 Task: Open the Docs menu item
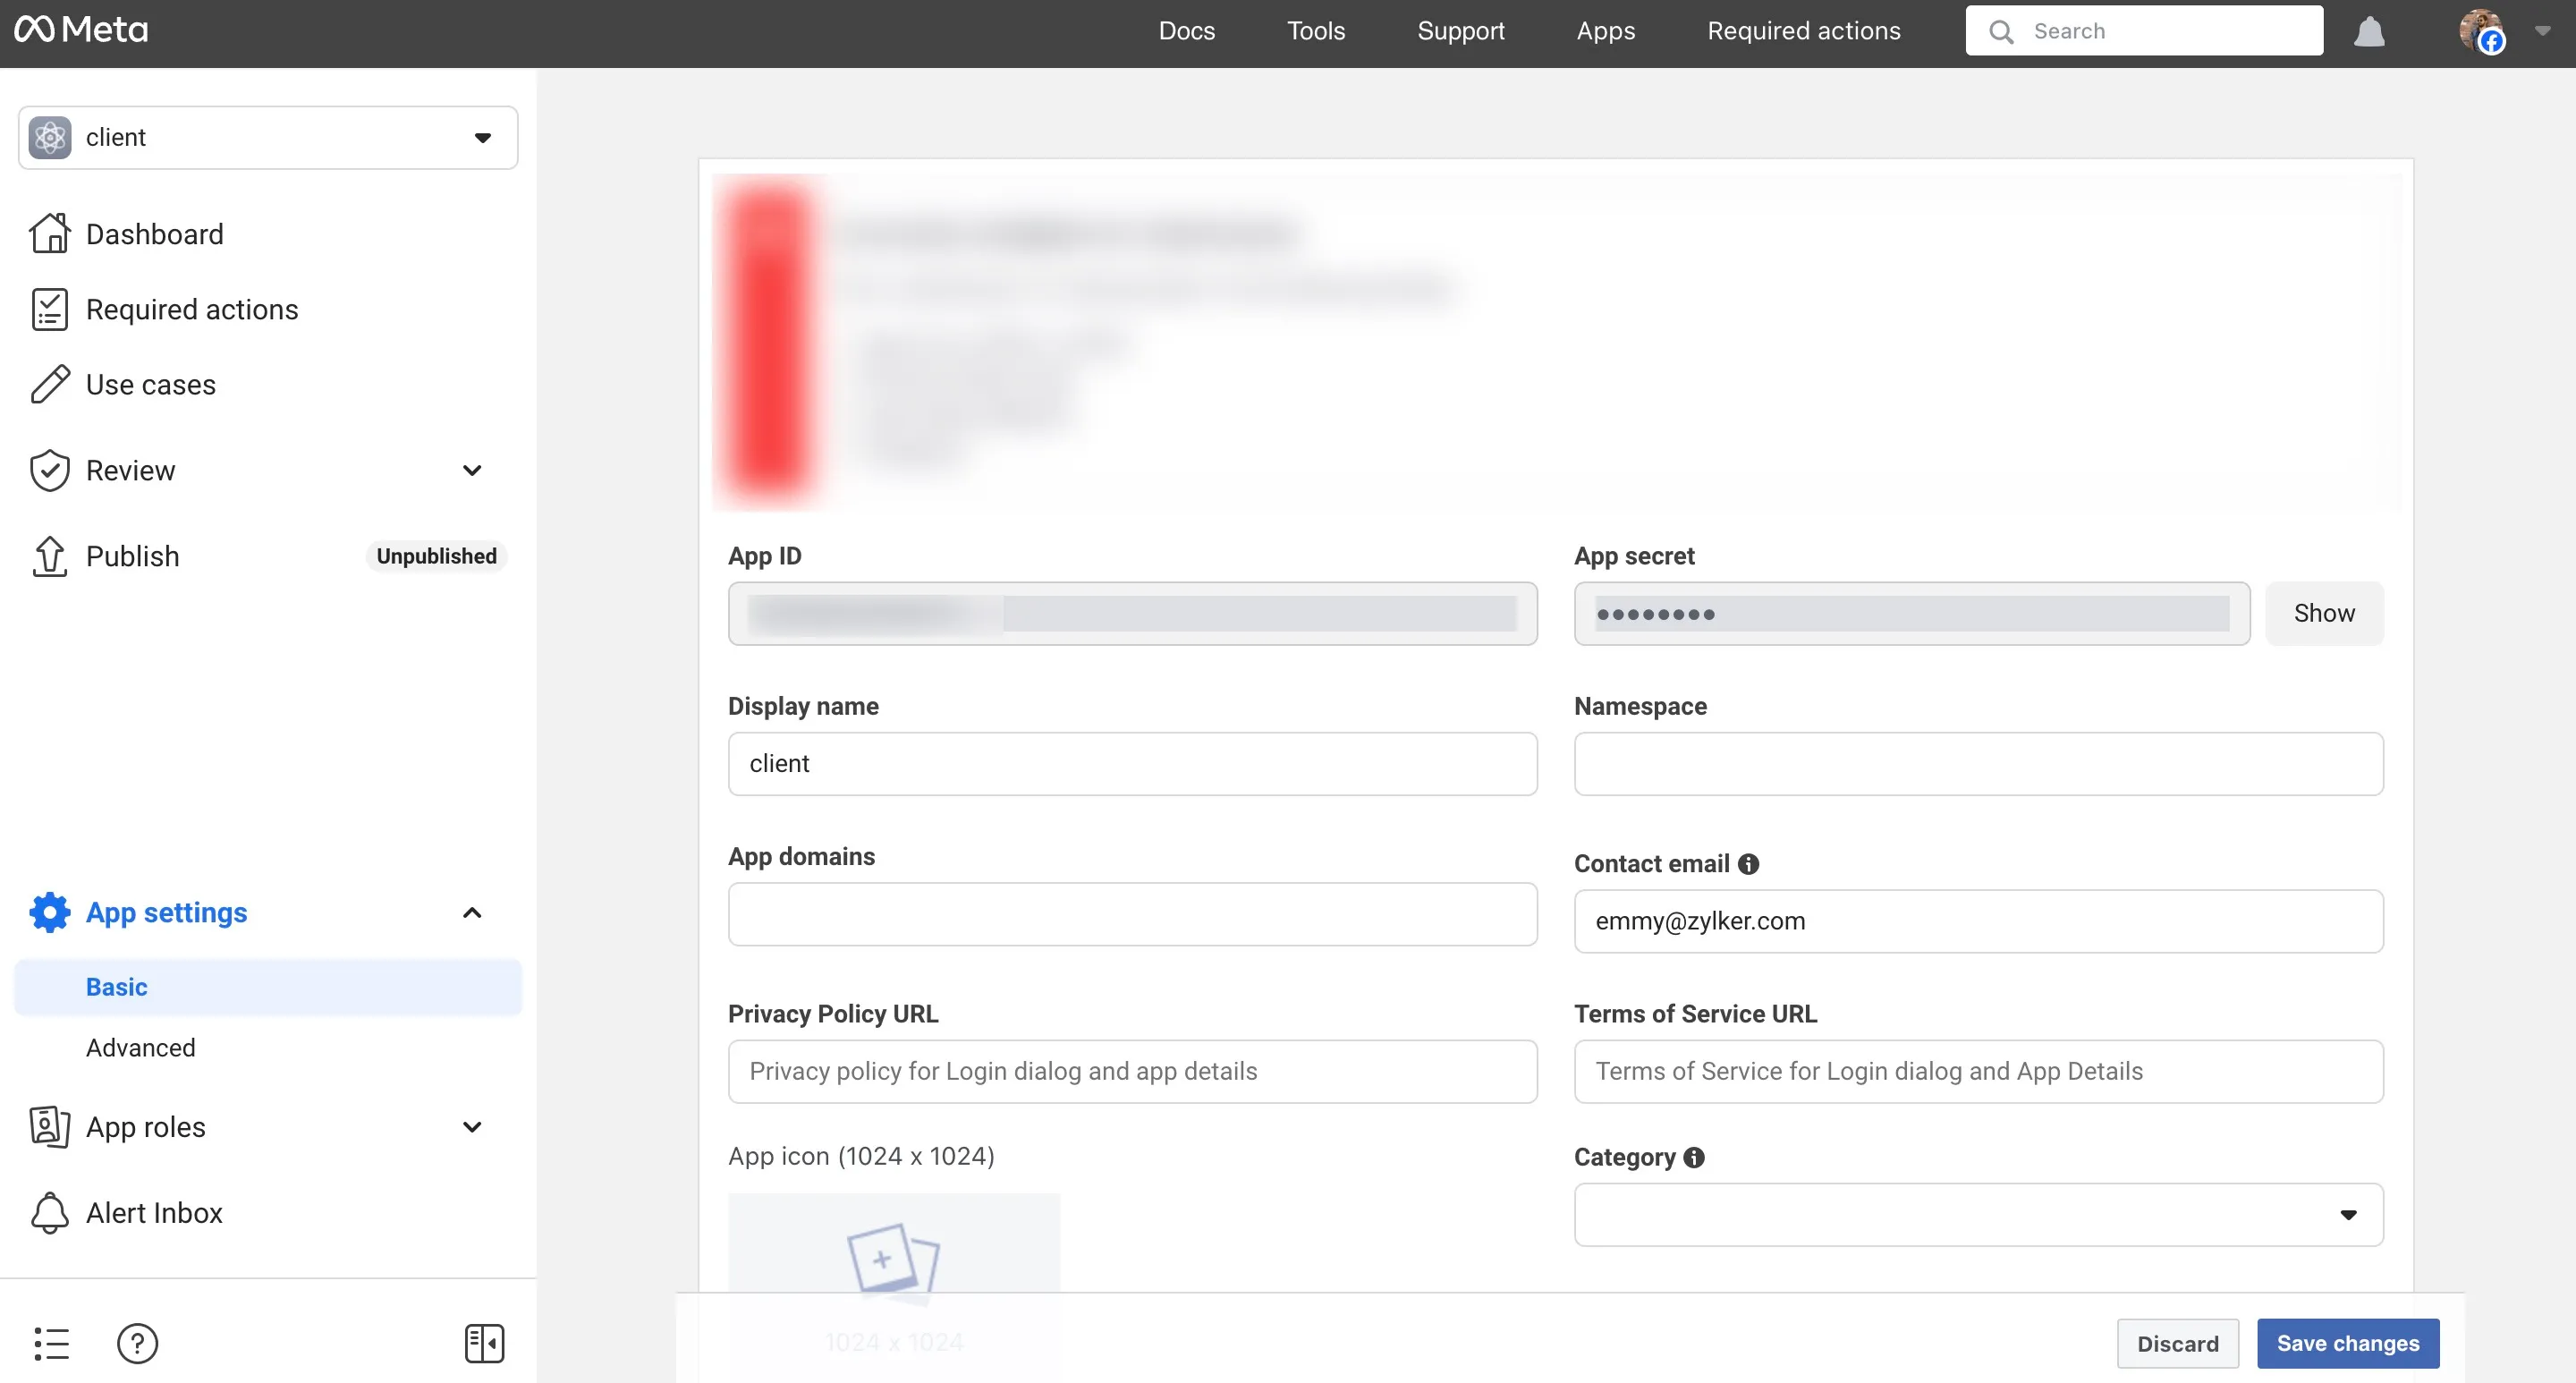[1186, 31]
